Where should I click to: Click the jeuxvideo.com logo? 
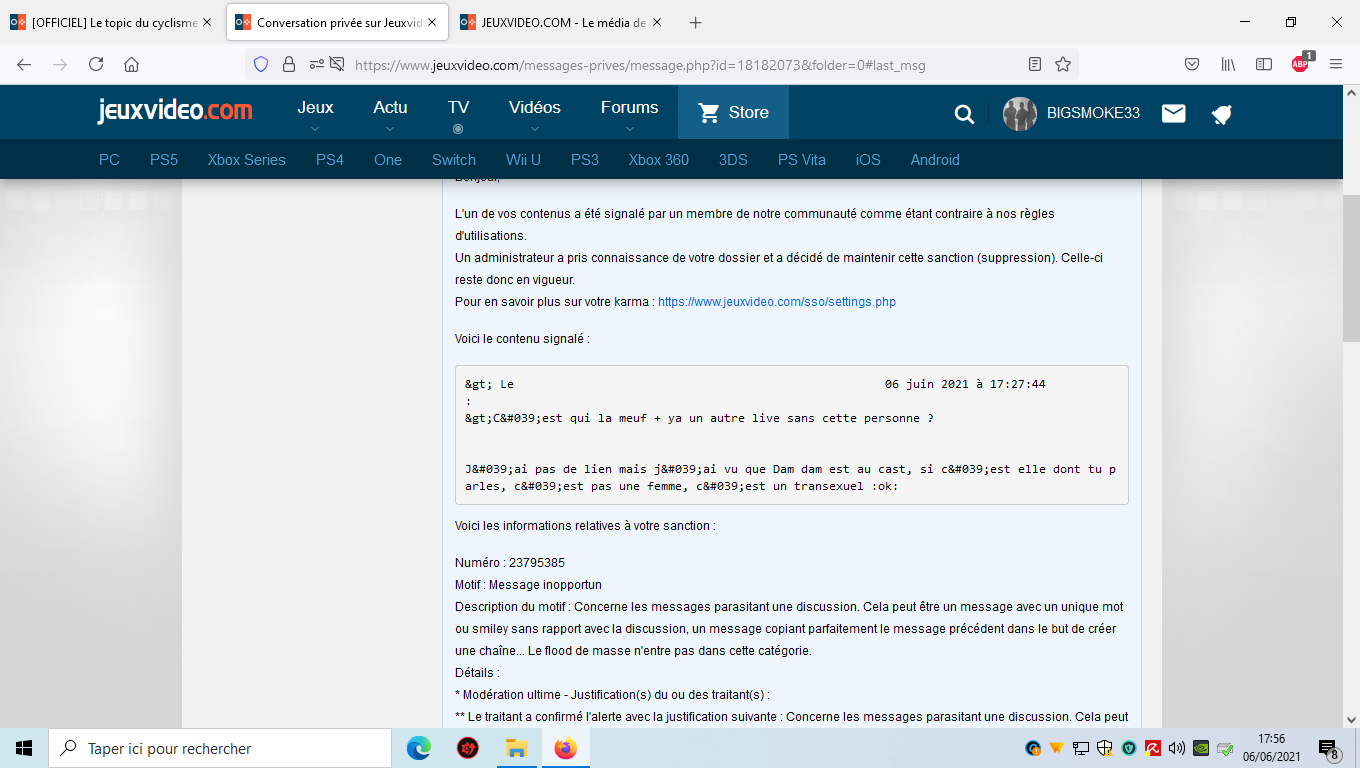[175, 110]
